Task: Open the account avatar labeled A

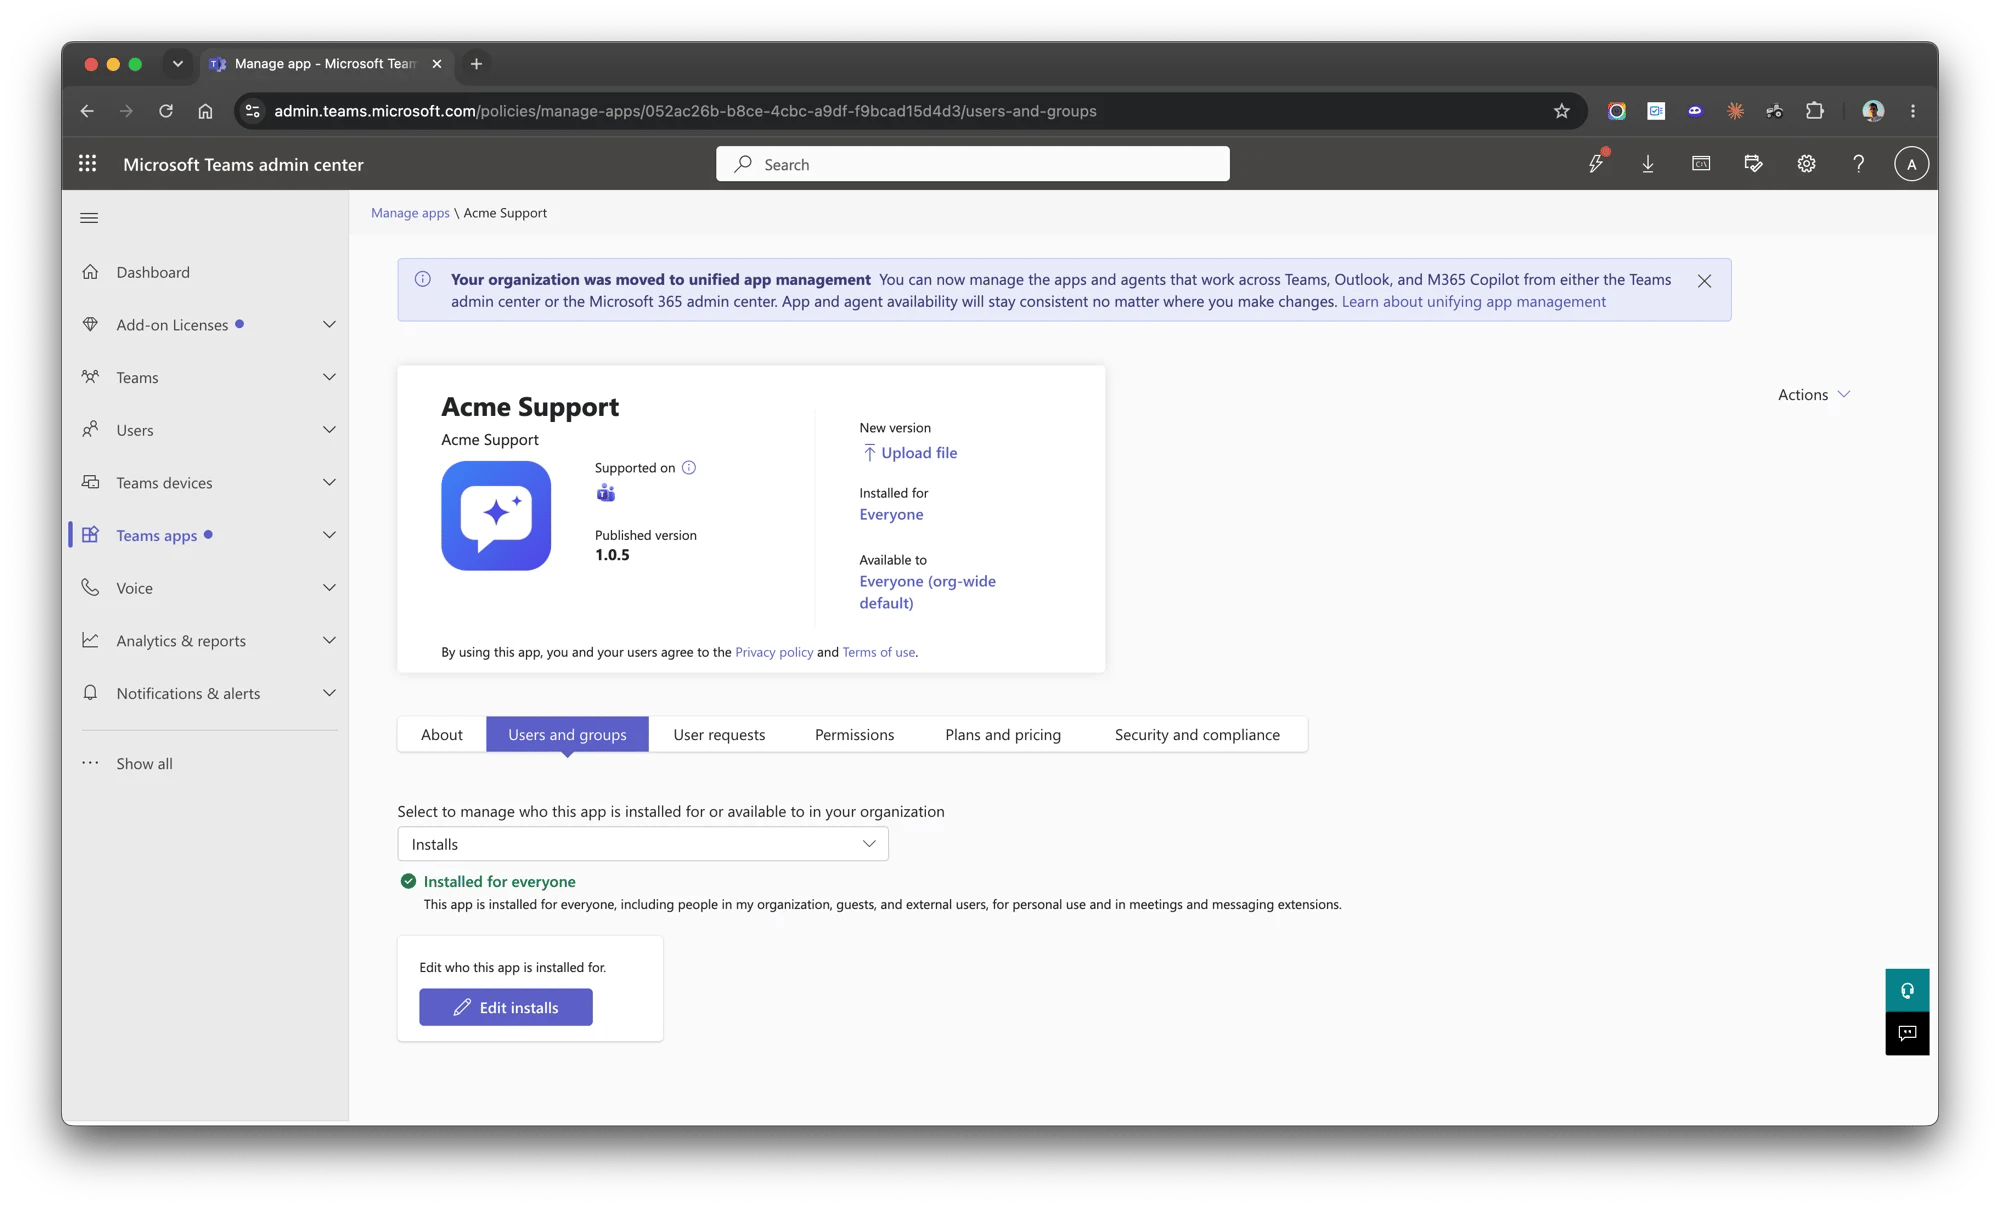Action: click(1911, 164)
